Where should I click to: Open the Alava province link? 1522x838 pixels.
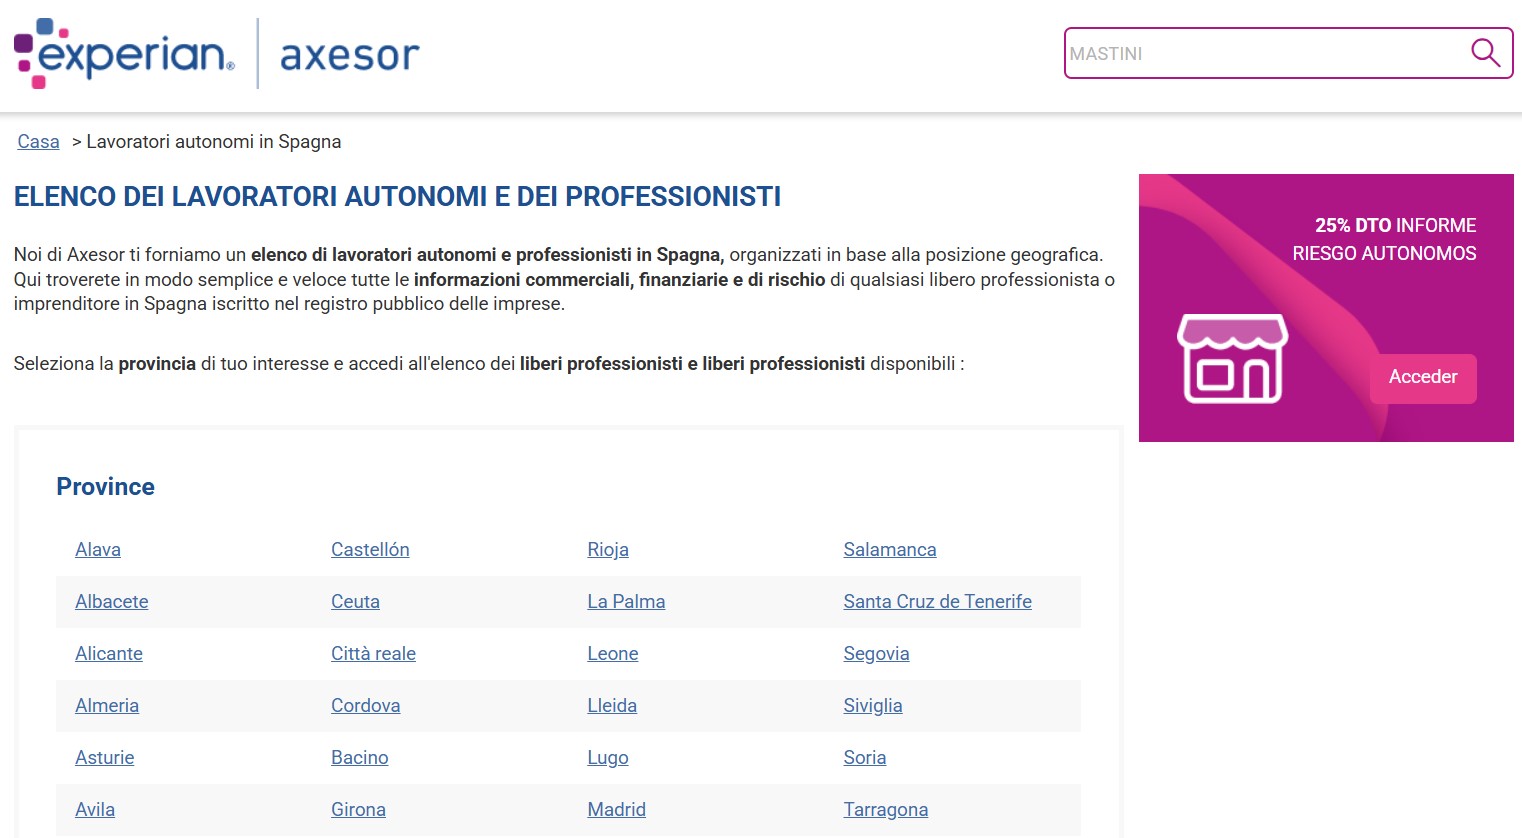click(98, 550)
